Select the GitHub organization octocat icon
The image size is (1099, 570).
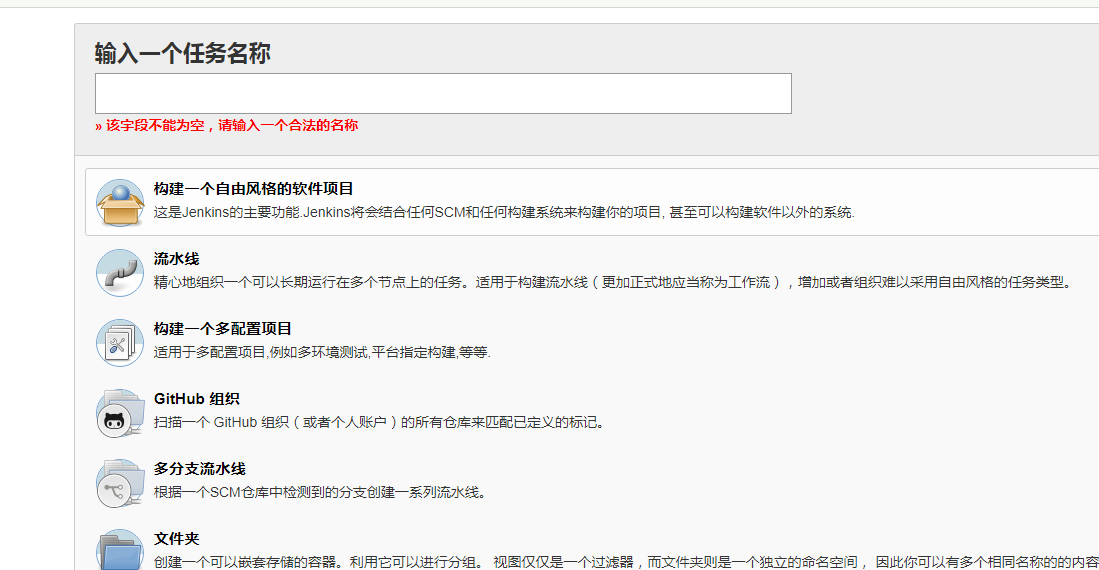[120, 413]
